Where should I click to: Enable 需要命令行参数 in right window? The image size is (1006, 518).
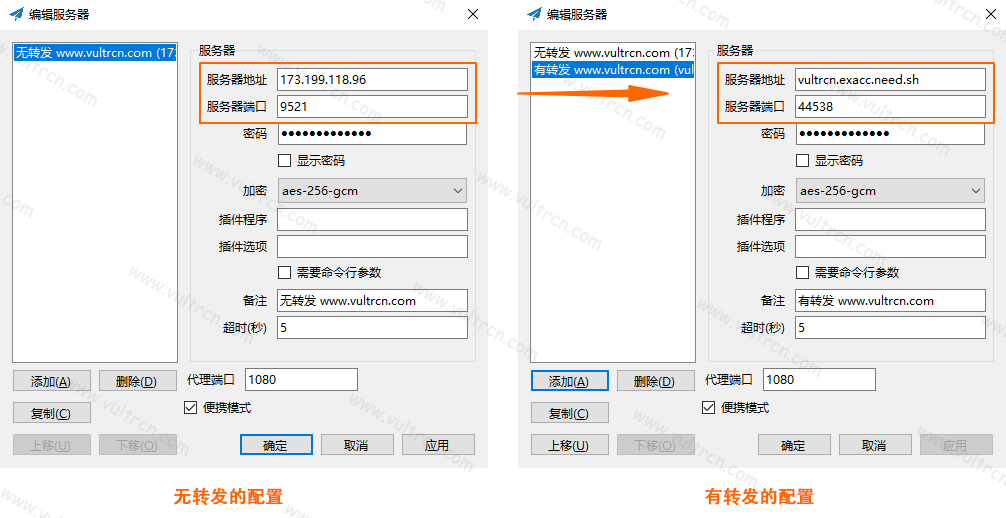tap(803, 273)
